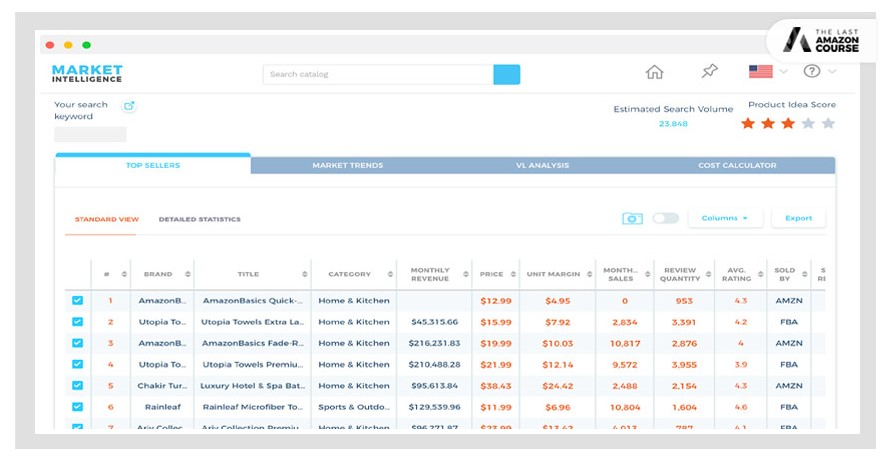
Task: Open the help question mark icon
Action: click(x=812, y=71)
